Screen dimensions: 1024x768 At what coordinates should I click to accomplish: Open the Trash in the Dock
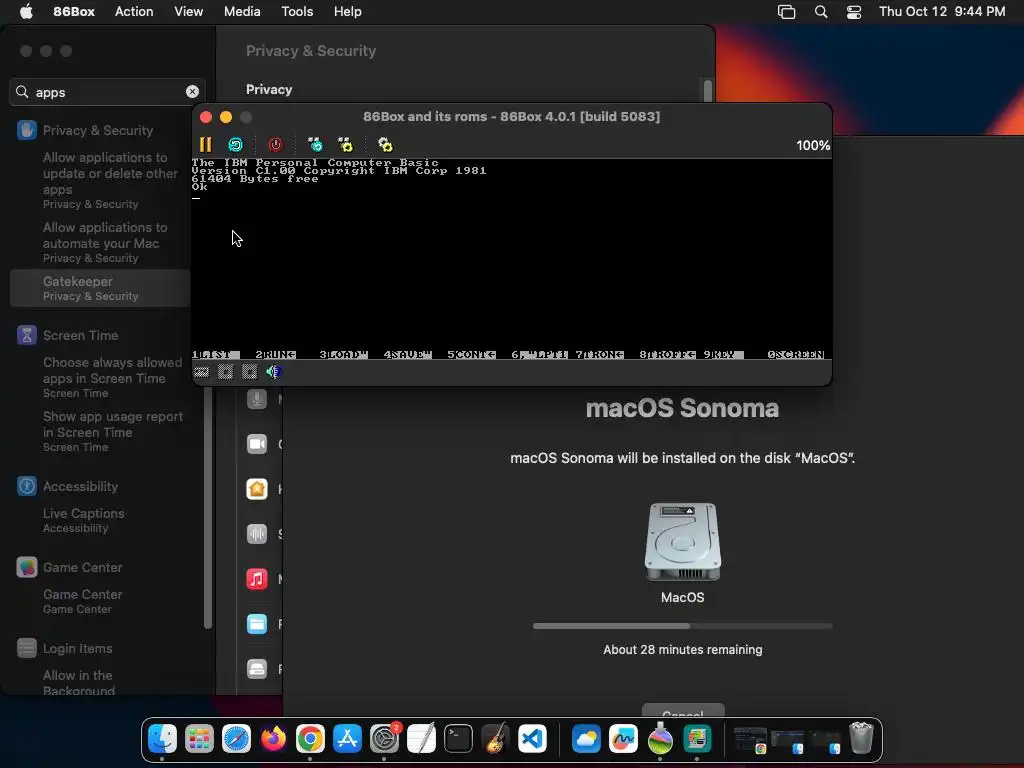(861, 738)
